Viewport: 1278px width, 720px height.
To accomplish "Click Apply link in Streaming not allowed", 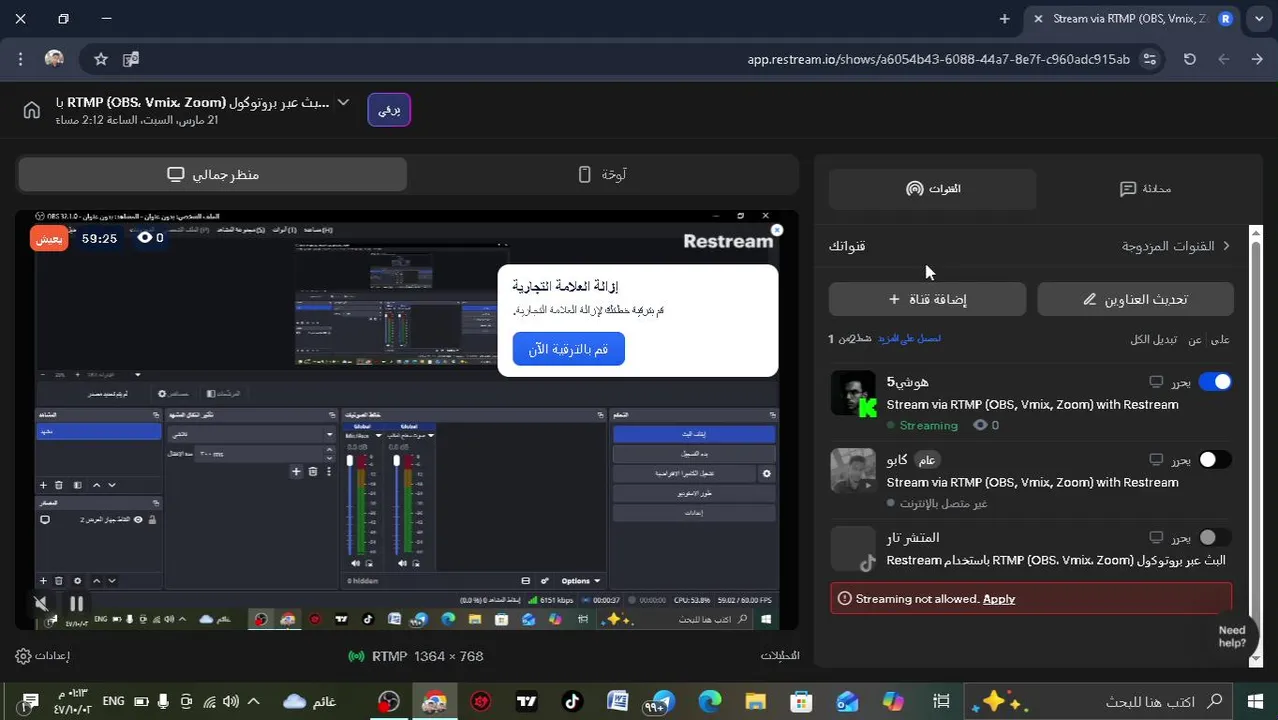I will click(x=999, y=599).
